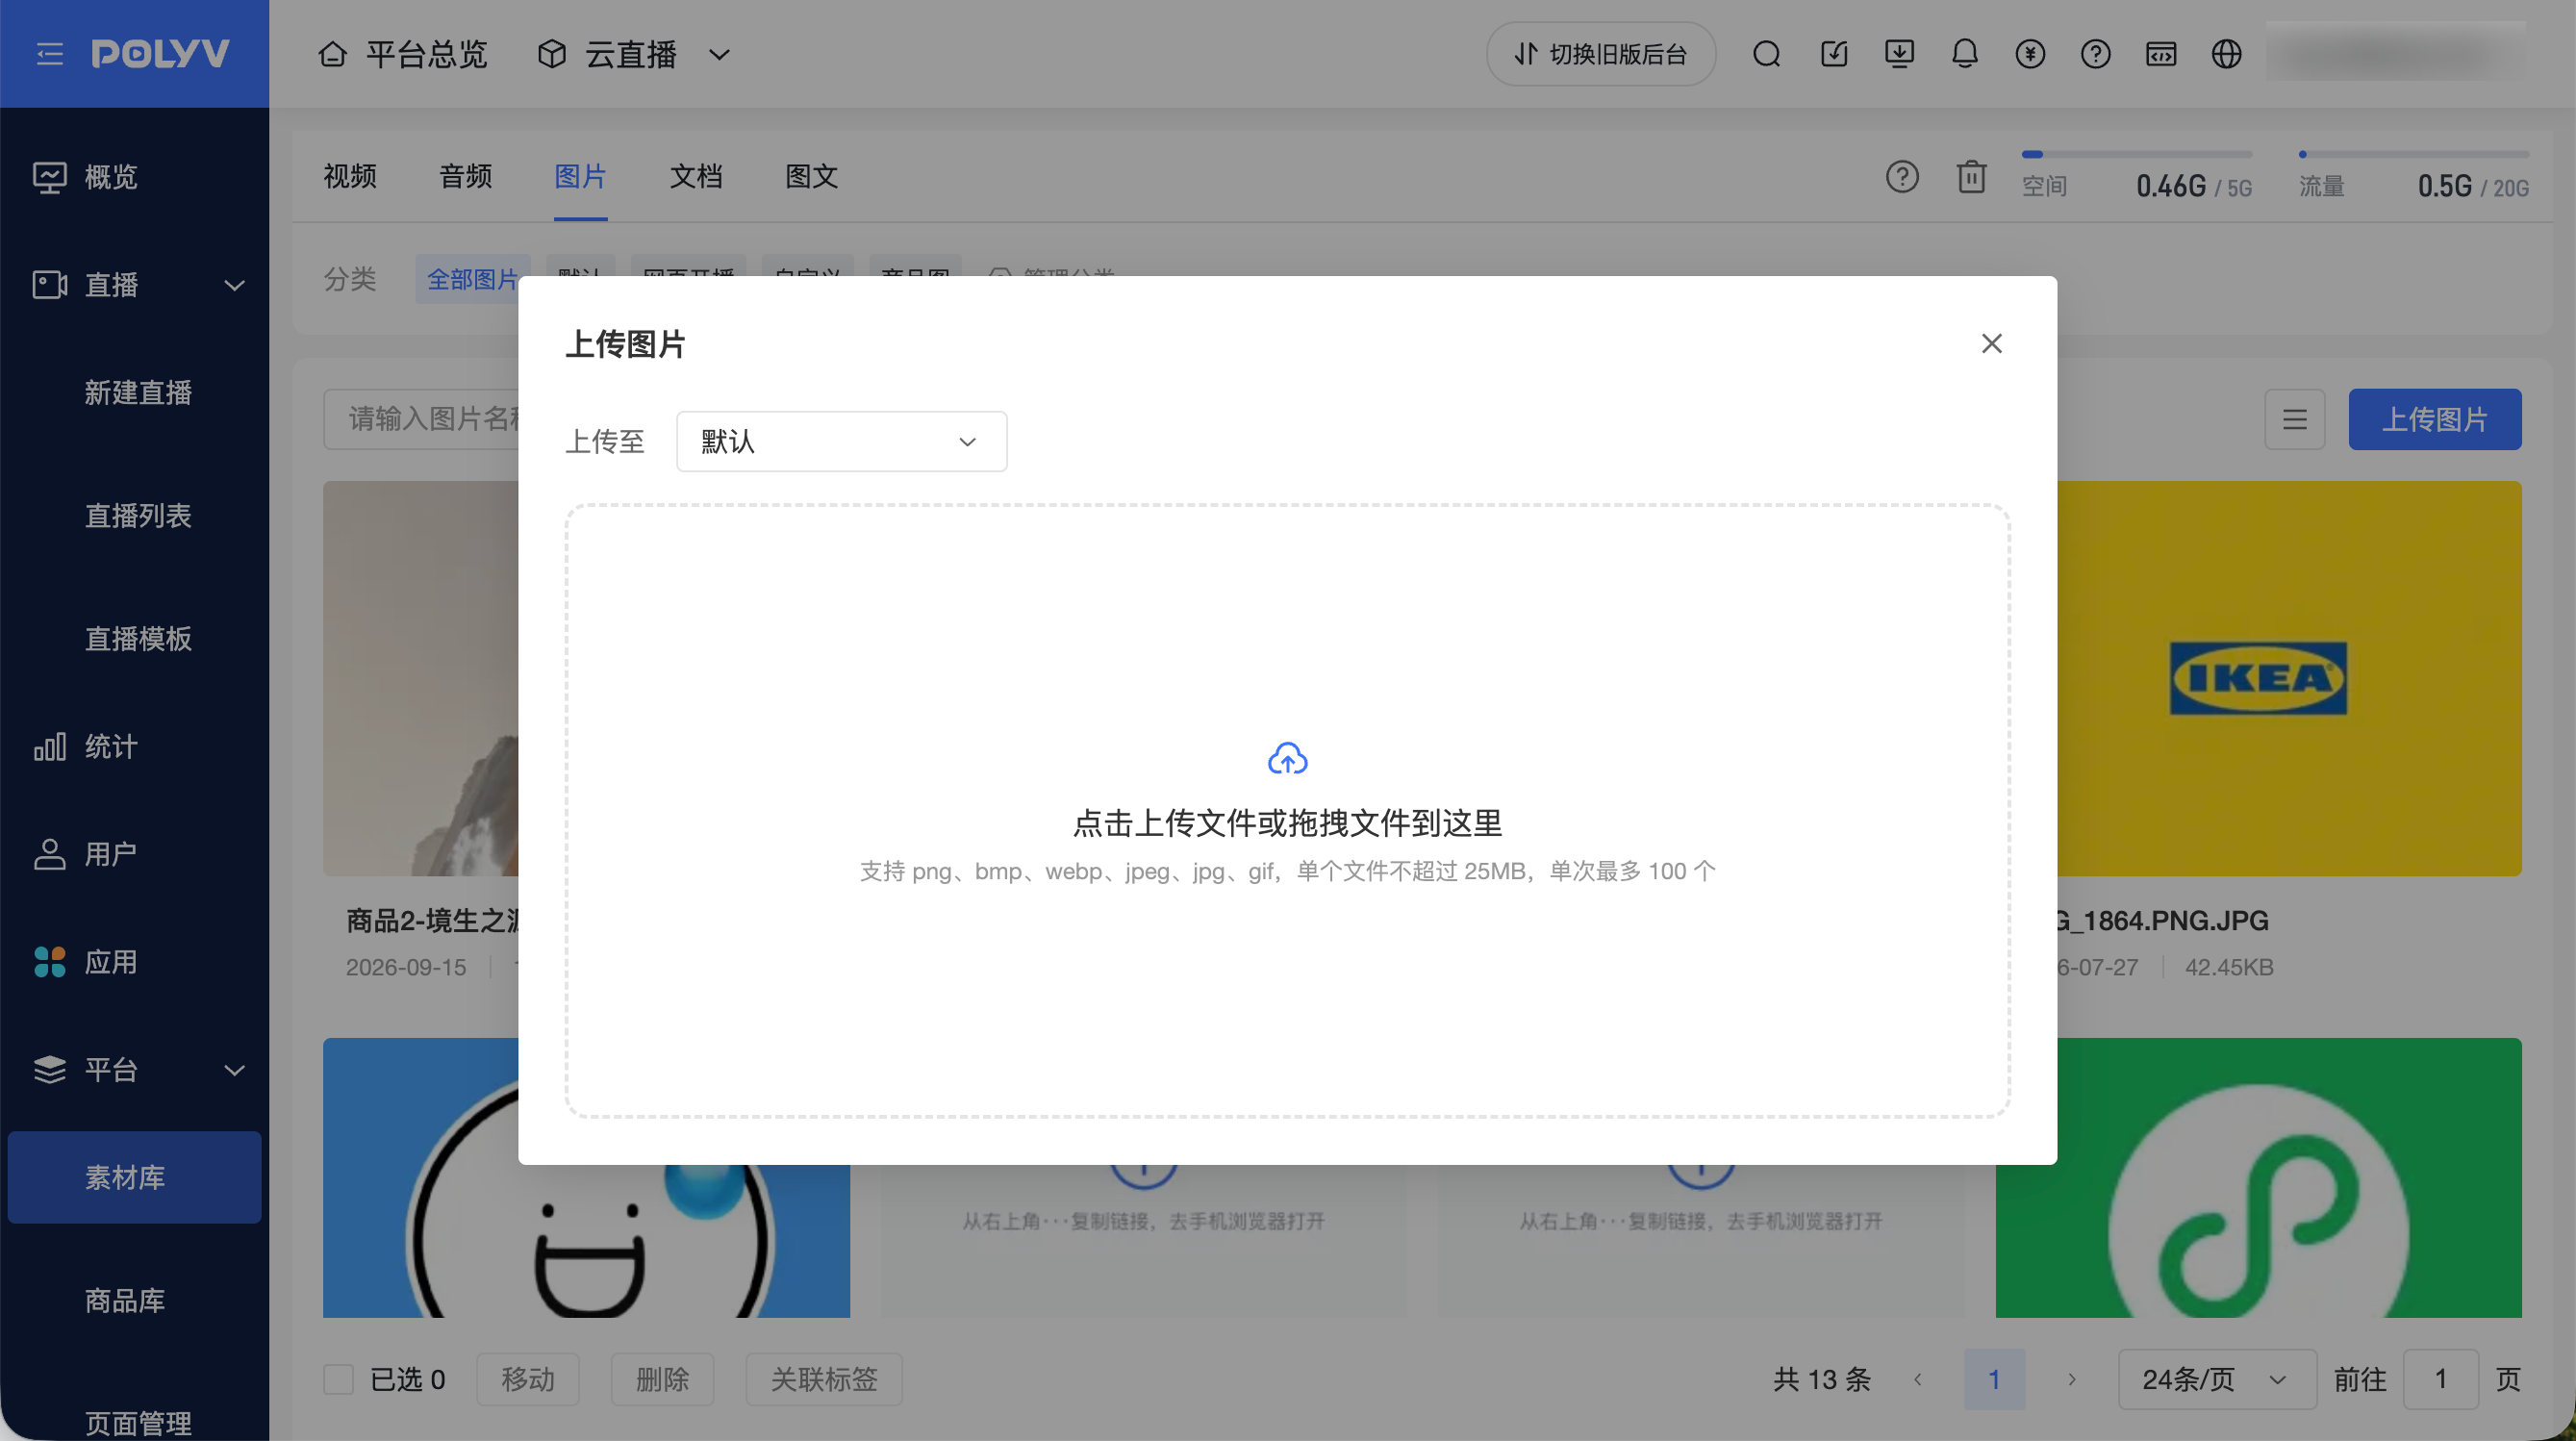Image resolution: width=2576 pixels, height=1441 pixels.
Task: Open 直播模板 in the sidebar
Action: [x=138, y=639]
